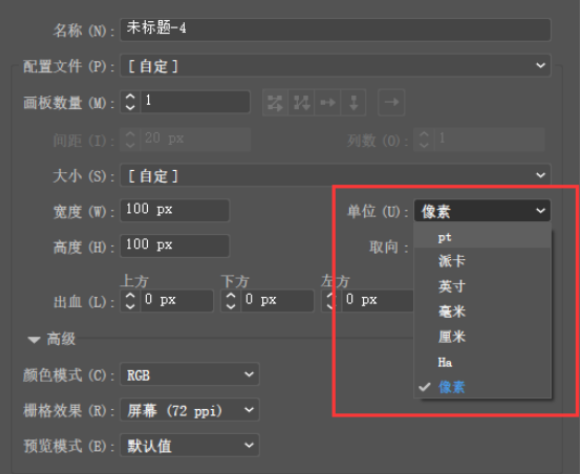Click the right-to-left layout arrow icon
The width and height of the screenshot is (580, 474).
[391, 102]
